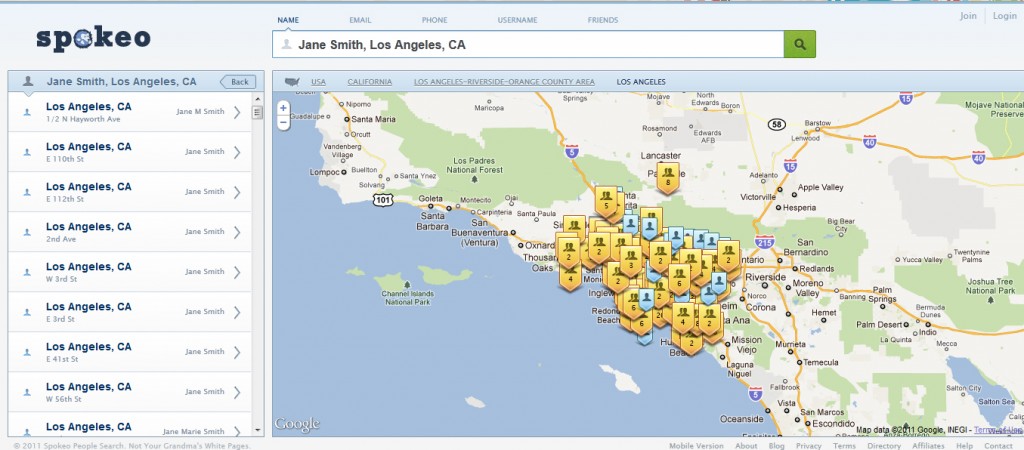Screen dimensions: 1024x450
Task: Expand the E 3rd St result chevron
Action: tap(236, 312)
